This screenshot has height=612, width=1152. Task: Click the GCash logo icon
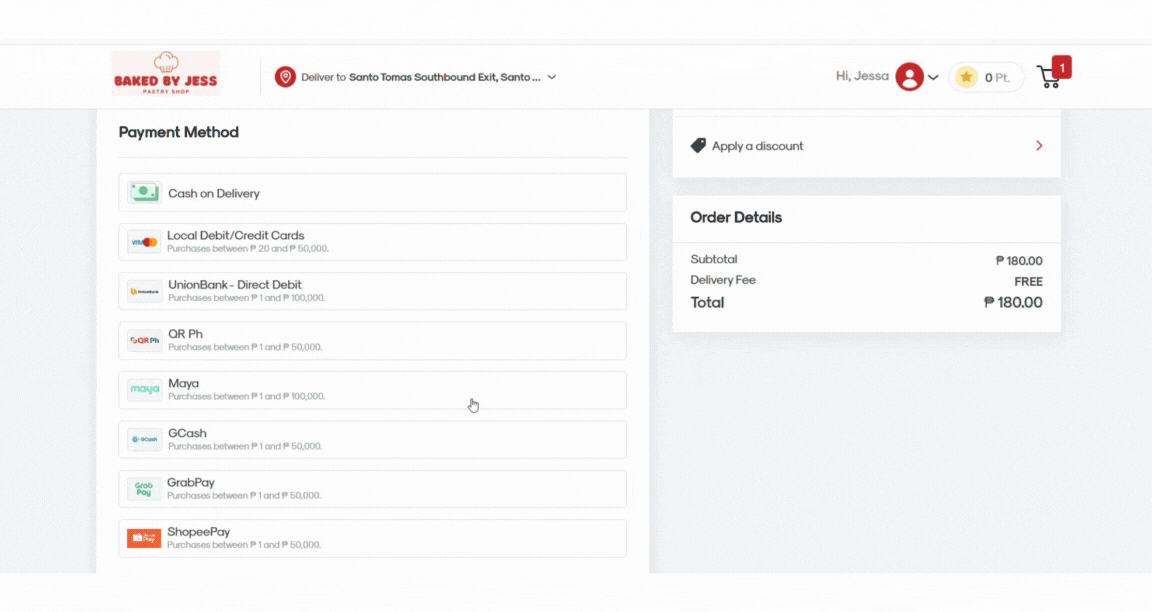coord(144,439)
